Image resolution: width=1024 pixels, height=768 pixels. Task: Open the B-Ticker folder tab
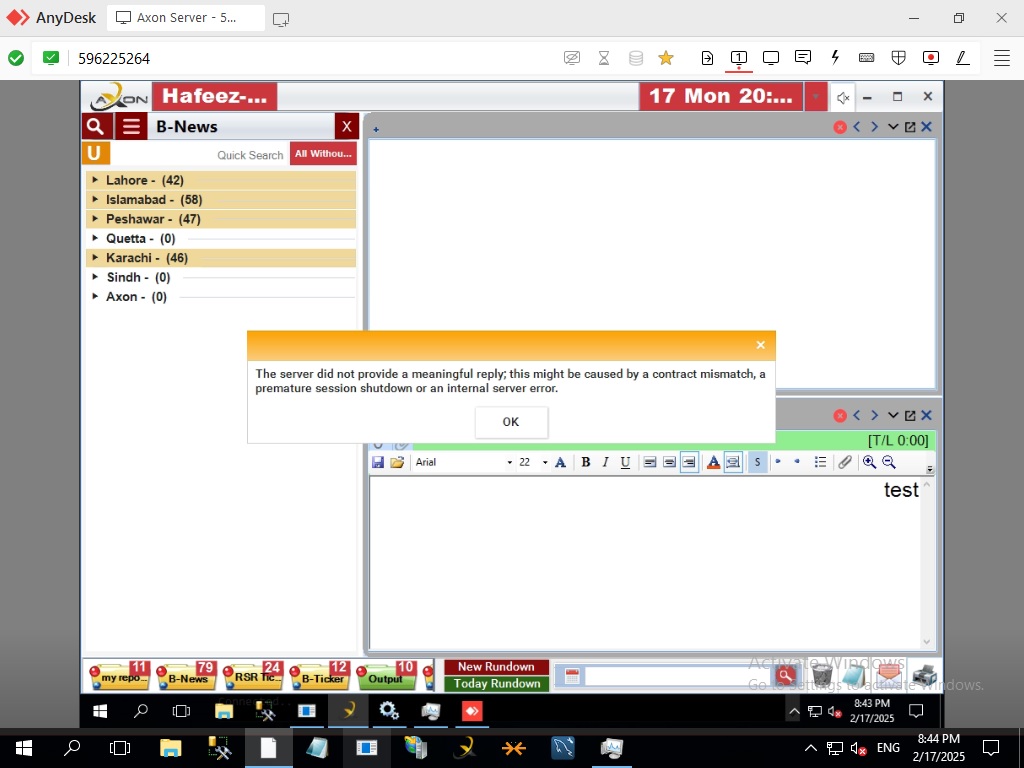(x=323, y=678)
